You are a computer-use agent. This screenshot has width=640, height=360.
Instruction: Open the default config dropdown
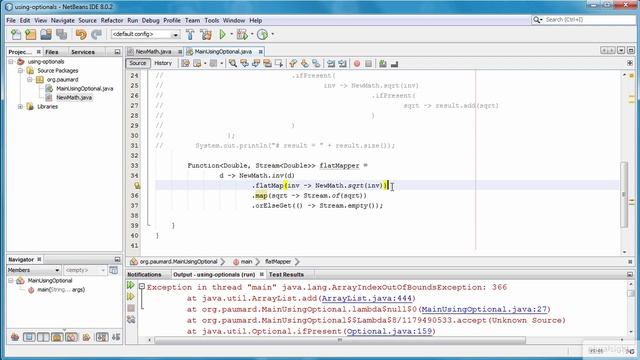tap(176, 35)
